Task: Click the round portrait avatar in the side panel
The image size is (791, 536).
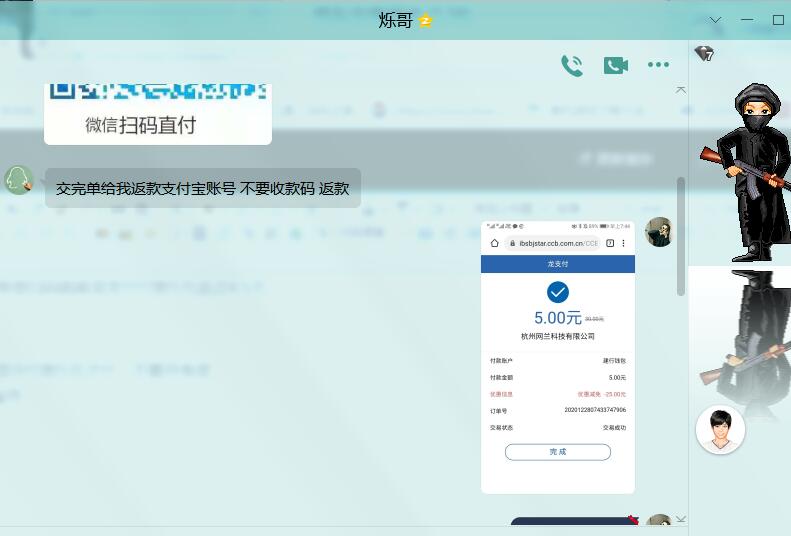Action: pyautogui.click(x=720, y=429)
